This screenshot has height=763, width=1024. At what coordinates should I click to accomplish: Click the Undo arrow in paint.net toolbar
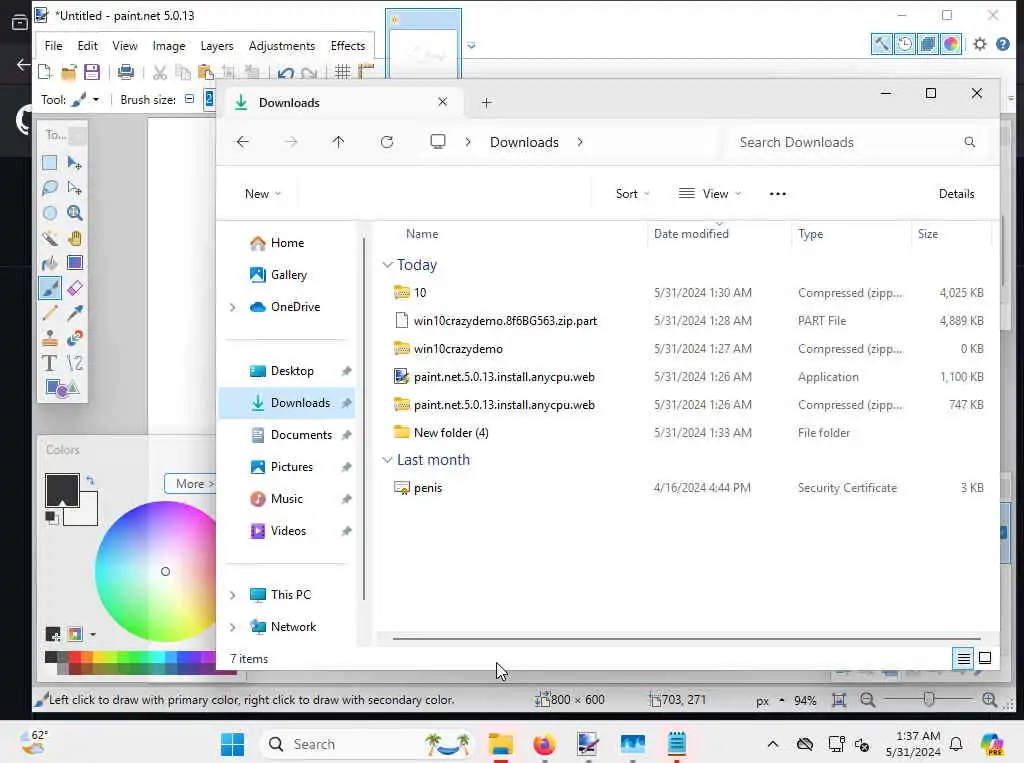(x=285, y=73)
